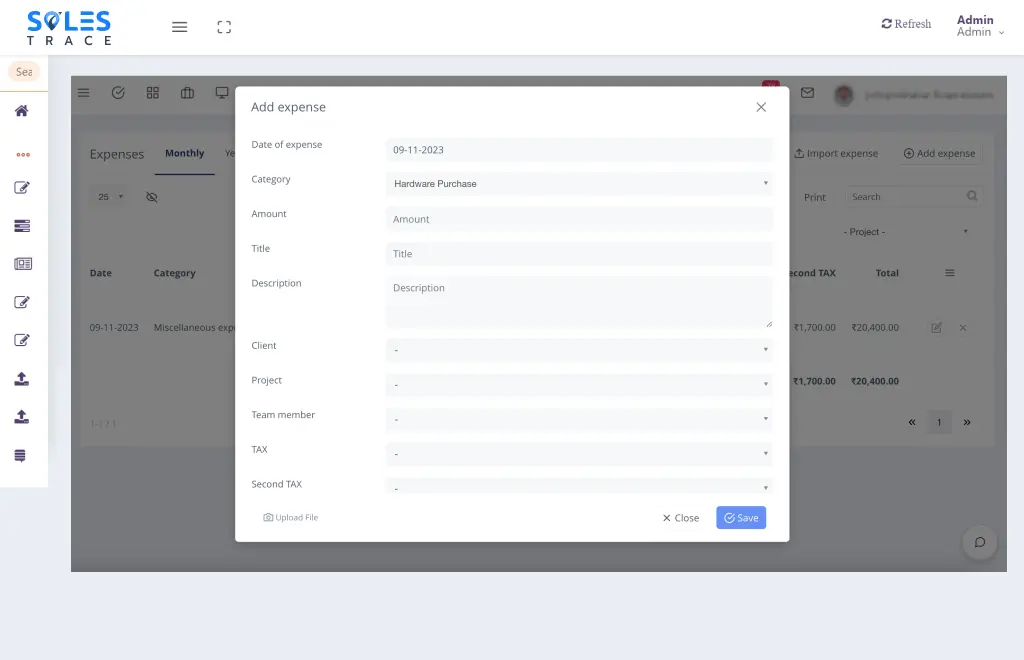Toggle the inner page hamburger menu
The width and height of the screenshot is (1024, 660).
click(x=84, y=93)
